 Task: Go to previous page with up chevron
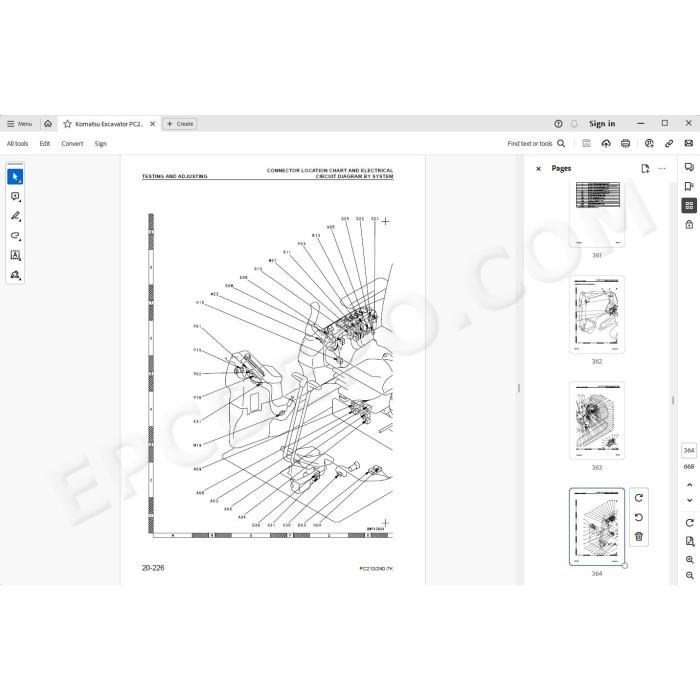click(x=689, y=485)
